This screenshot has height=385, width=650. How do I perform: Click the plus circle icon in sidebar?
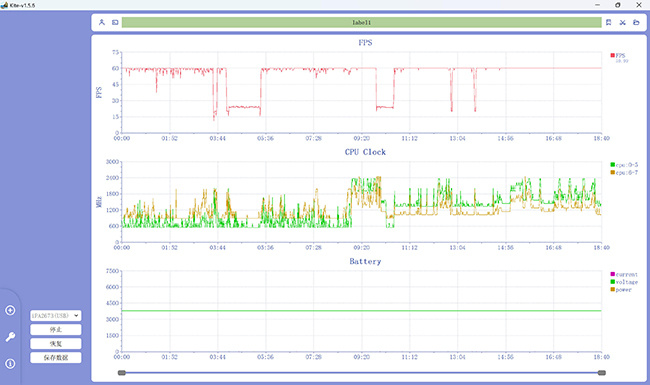pyautogui.click(x=10, y=310)
